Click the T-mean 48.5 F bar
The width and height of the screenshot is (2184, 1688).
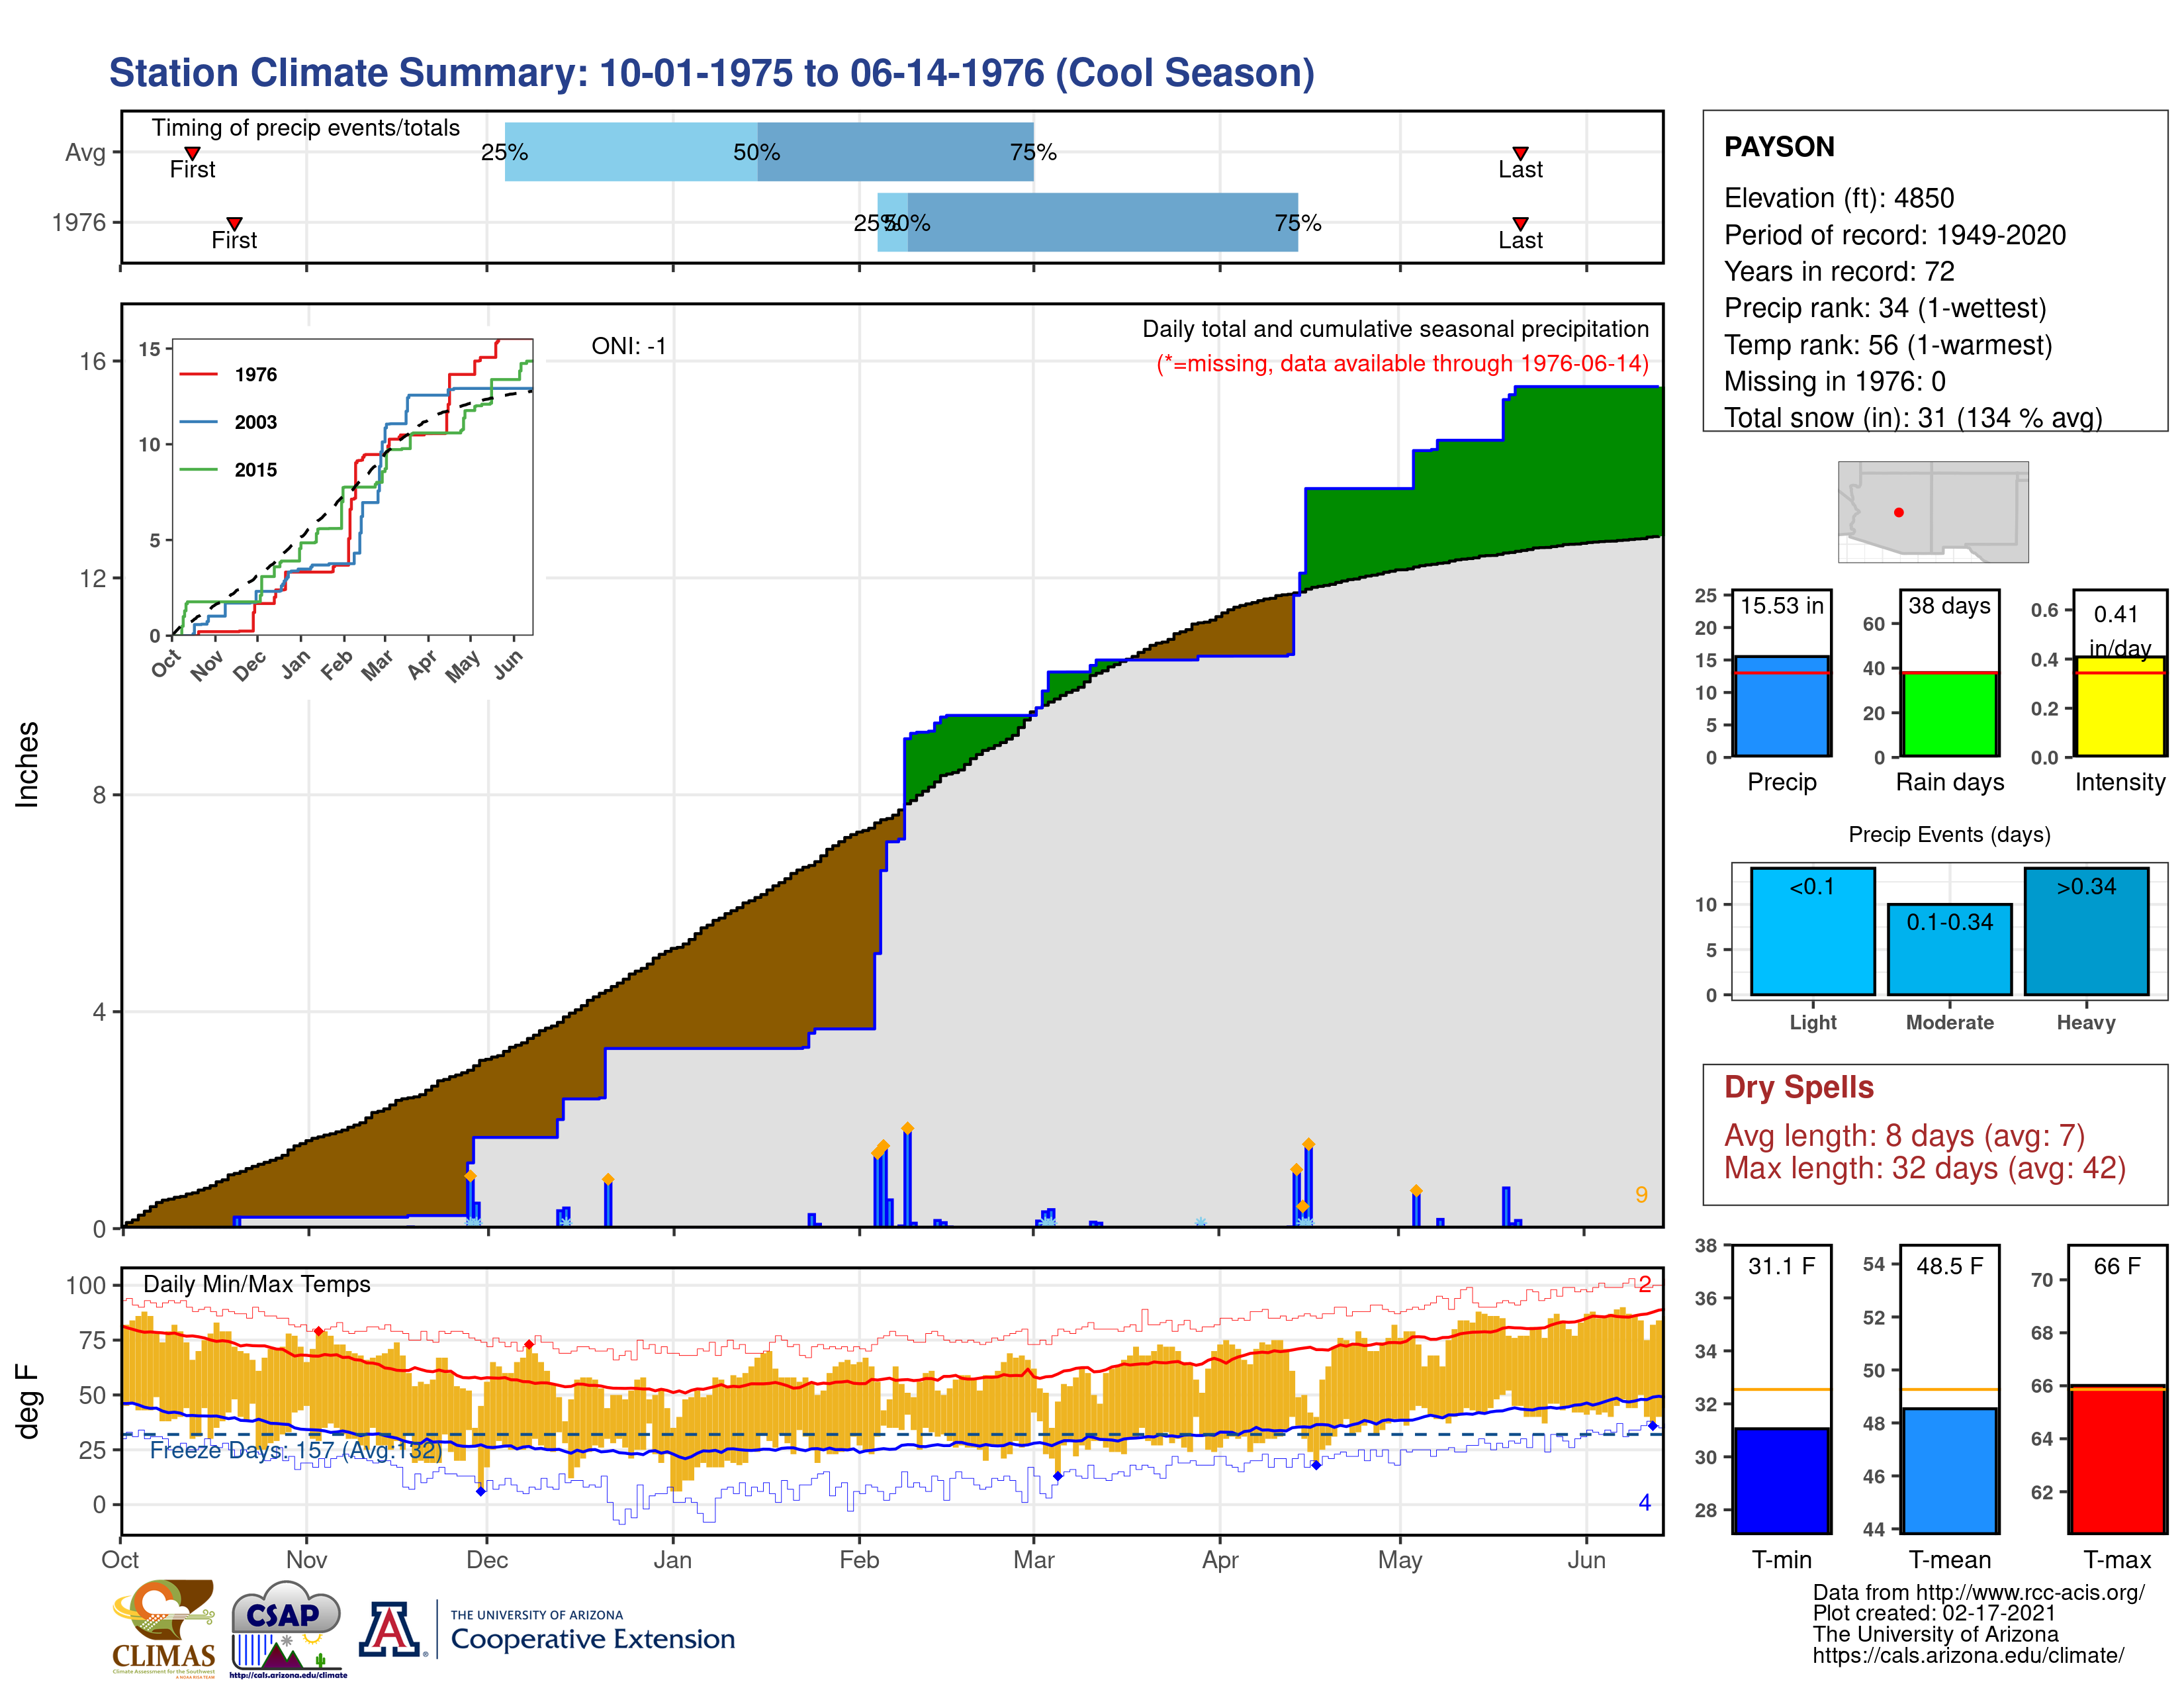pos(1949,1470)
